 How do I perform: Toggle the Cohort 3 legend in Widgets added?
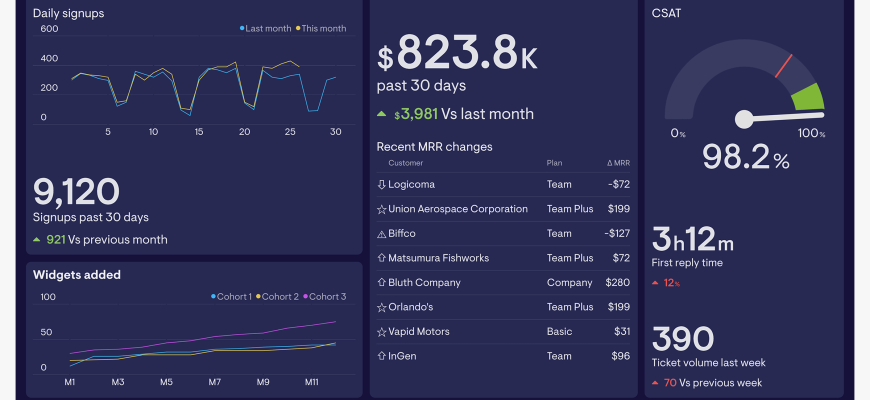[x=325, y=297]
